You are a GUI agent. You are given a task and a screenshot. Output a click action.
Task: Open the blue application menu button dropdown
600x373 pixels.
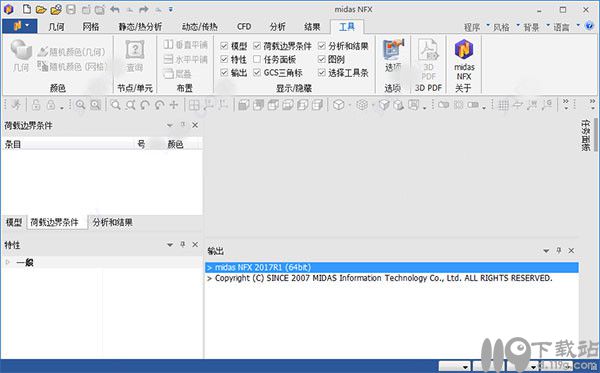point(20,26)
